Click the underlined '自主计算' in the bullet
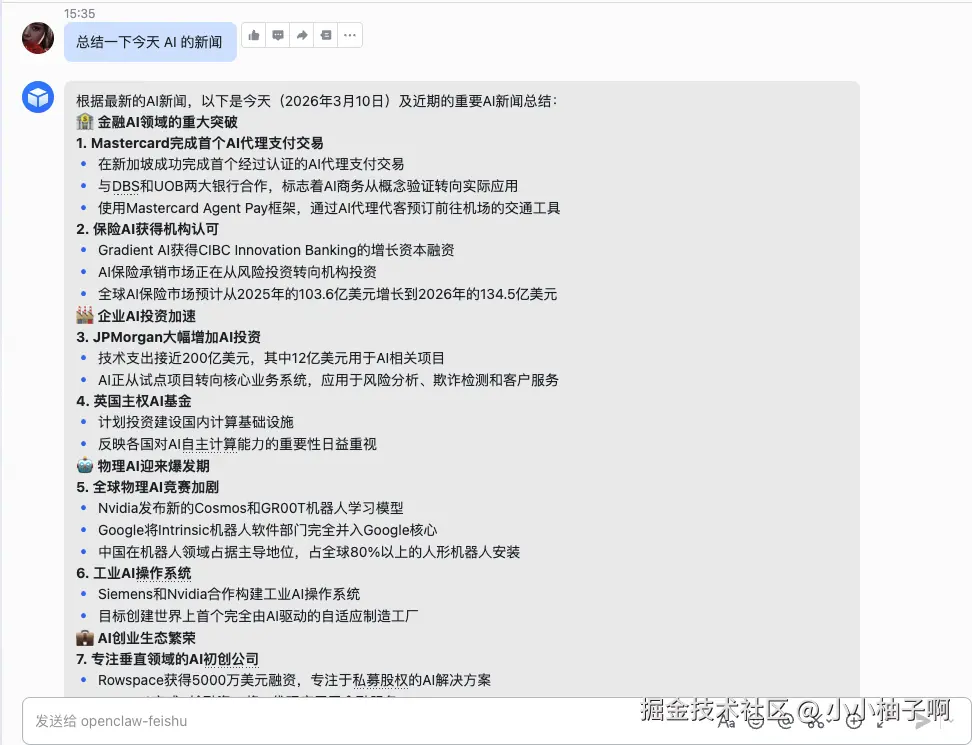Image resolution: width=972 pixels, height=745 pixels. [209, 444]
